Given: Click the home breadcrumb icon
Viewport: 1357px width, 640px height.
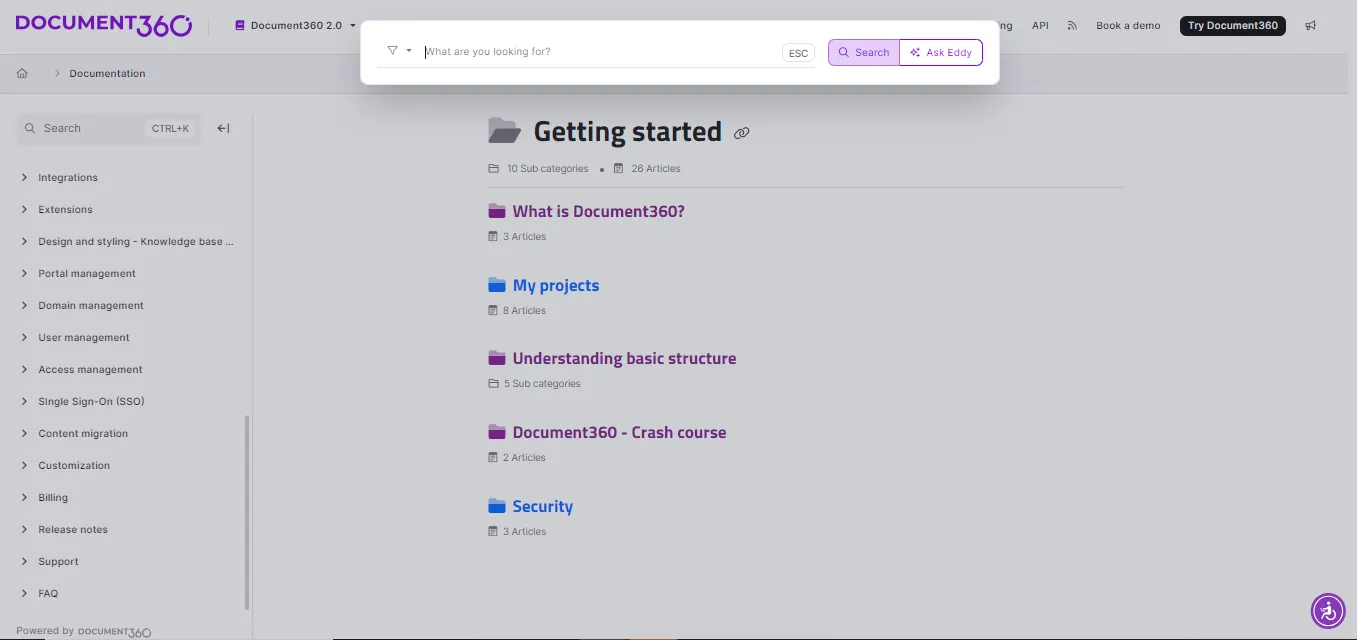Looking at the screenshot, I should (x=22, y=73).
